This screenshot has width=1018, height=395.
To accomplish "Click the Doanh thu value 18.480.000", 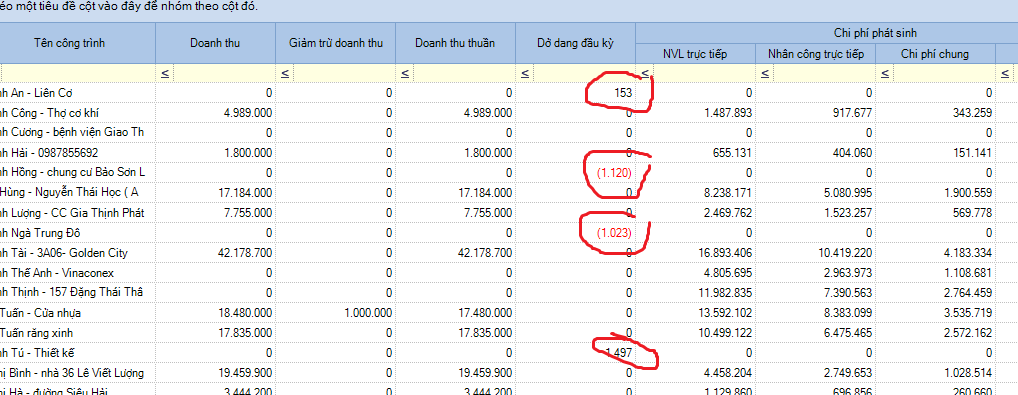I will (x=245, y=313).
